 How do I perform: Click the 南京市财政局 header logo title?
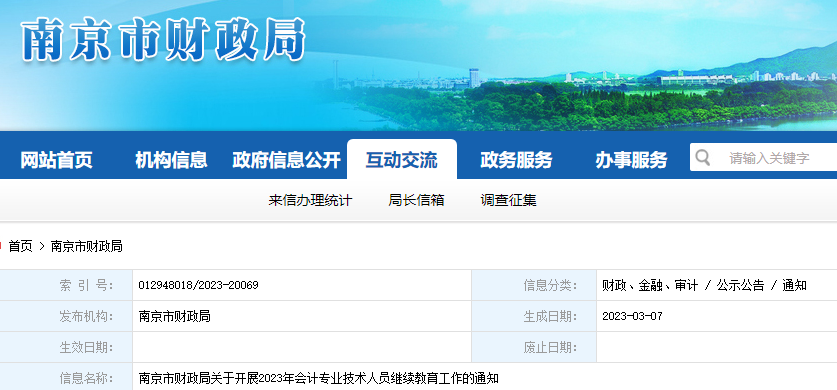163,39
